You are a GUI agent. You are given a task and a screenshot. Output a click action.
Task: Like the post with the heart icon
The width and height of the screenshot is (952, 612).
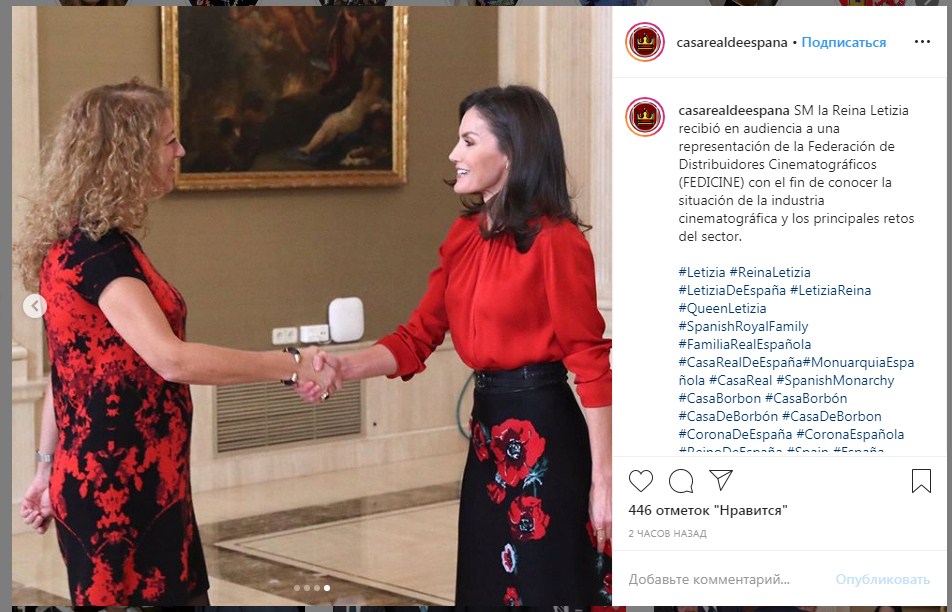tap(641, 481)
